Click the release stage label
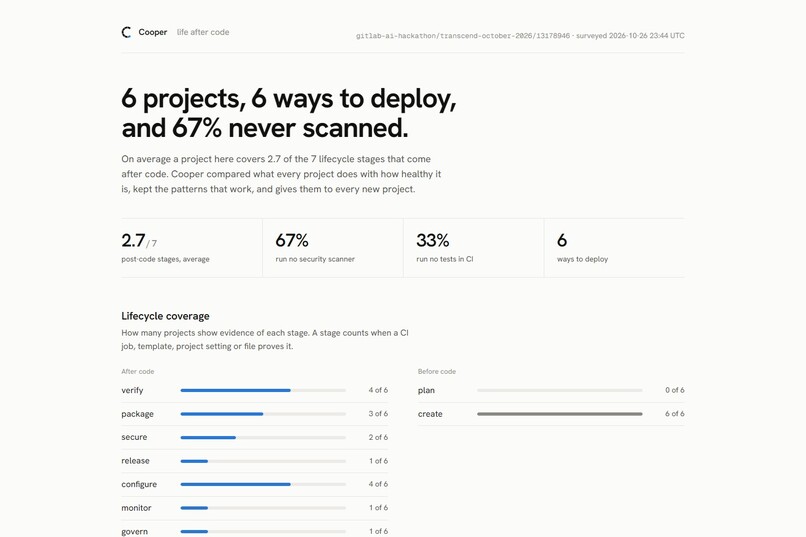Viewport: 806px width, 537px height. [x=135, y=461]
